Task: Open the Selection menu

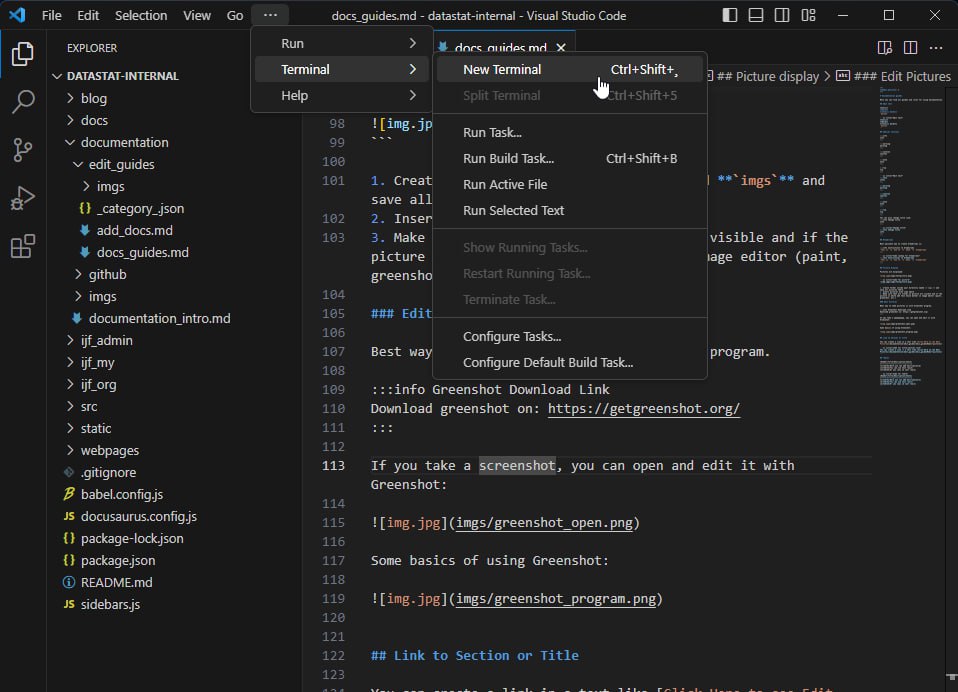Action: (141, 15)
